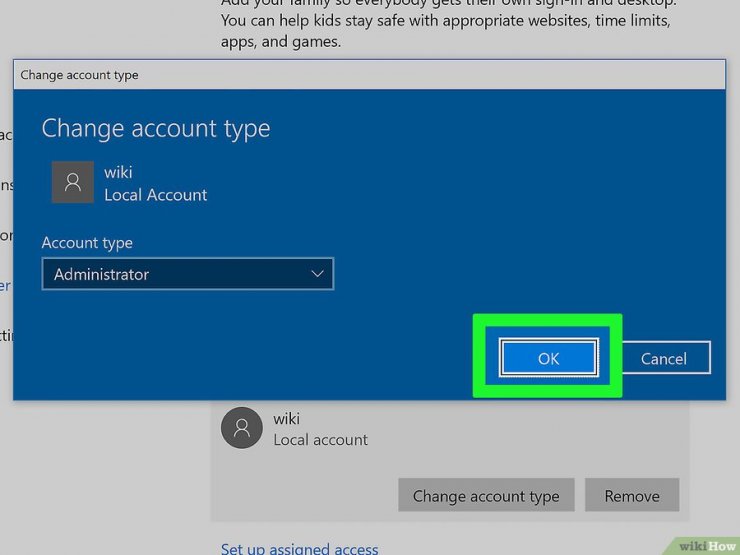Click the 'Local Account' text in the dialog
The image size is (740, 555).
click(156, 195)
